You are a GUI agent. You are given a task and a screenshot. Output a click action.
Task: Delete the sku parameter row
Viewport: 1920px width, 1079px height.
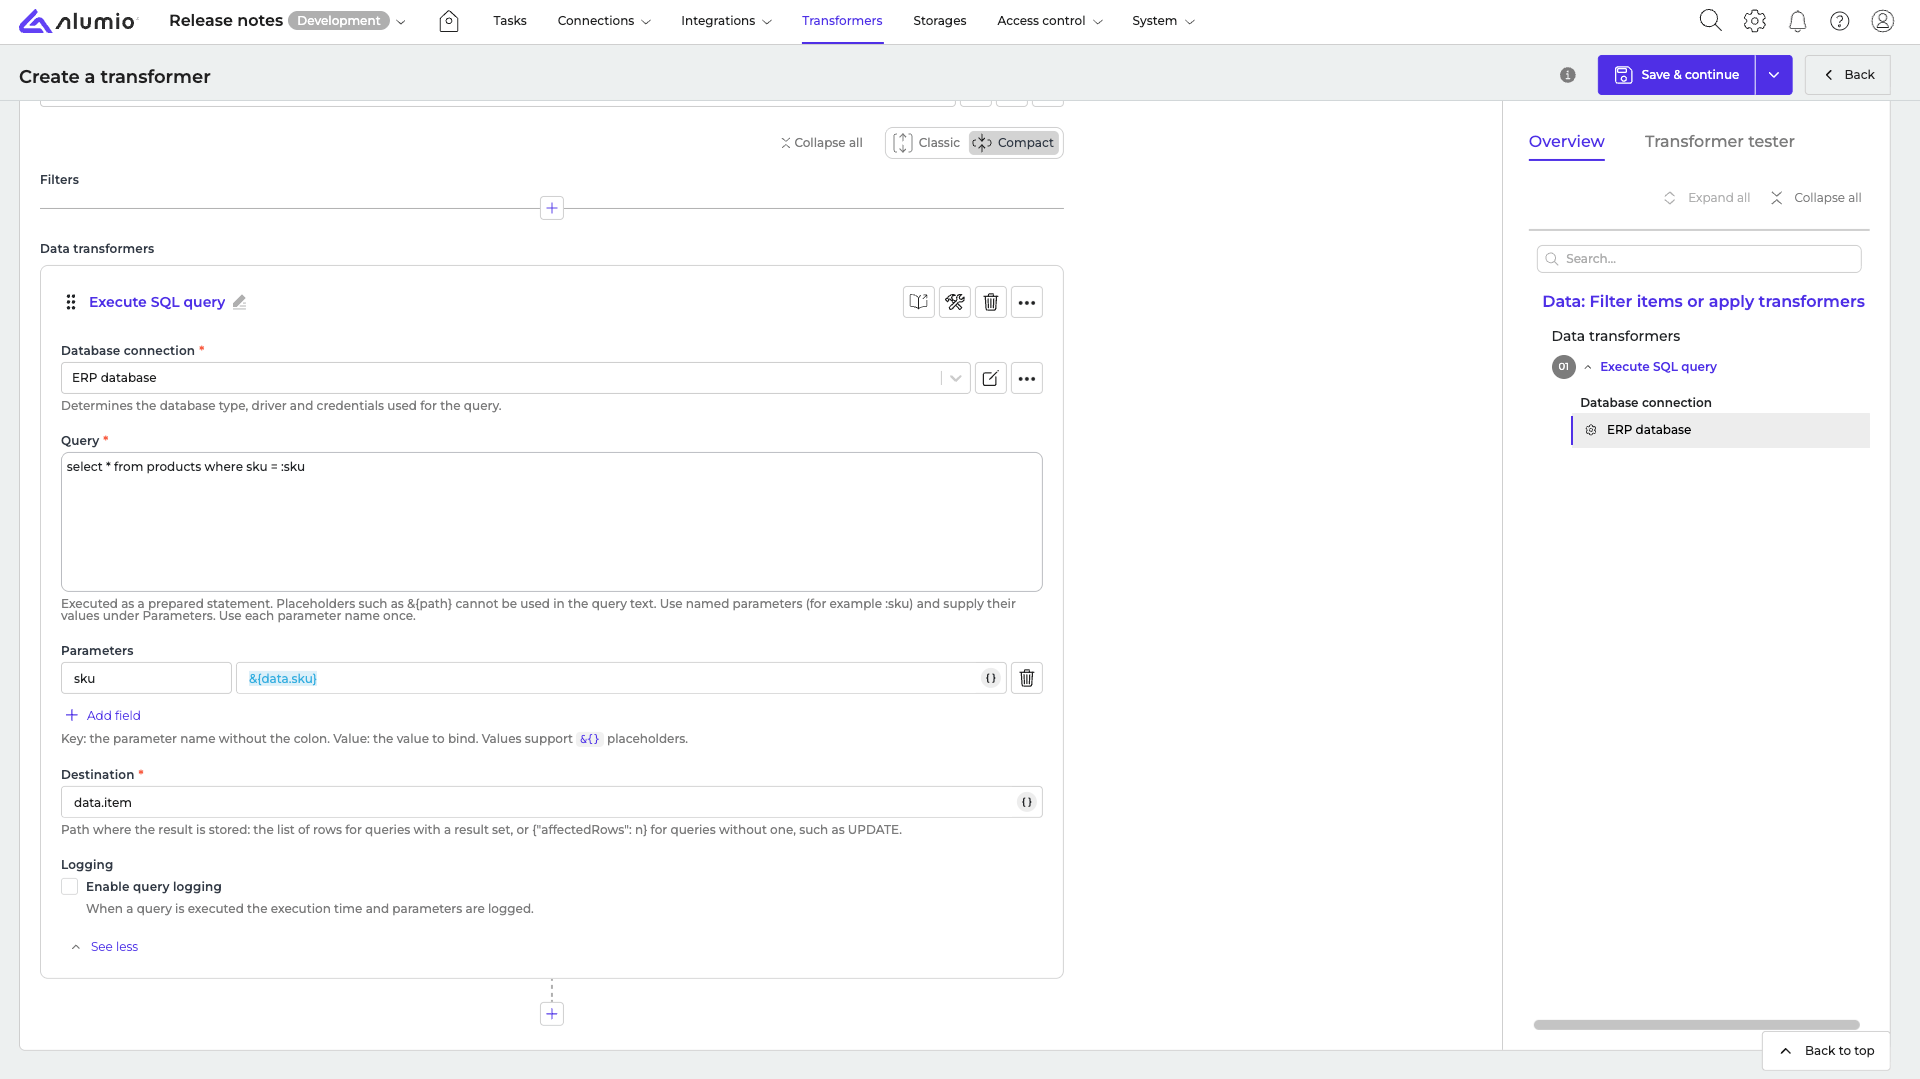pyautogui.click(x=1027, y=678)
